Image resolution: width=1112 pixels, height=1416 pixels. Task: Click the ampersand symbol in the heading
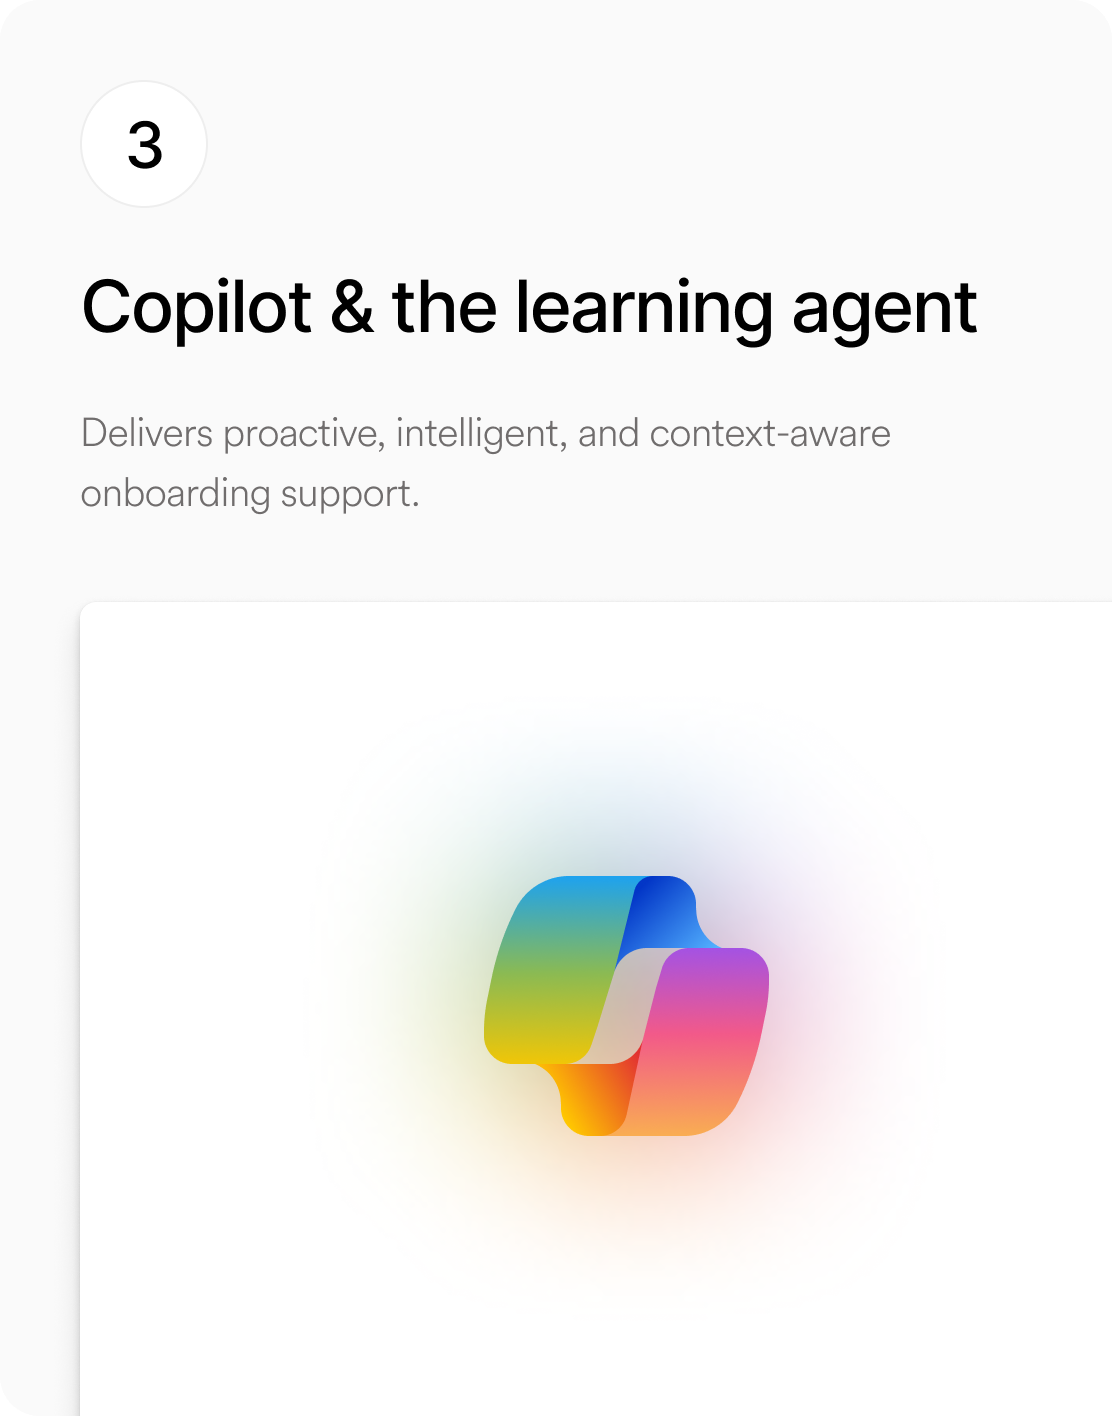pos(352,307)
